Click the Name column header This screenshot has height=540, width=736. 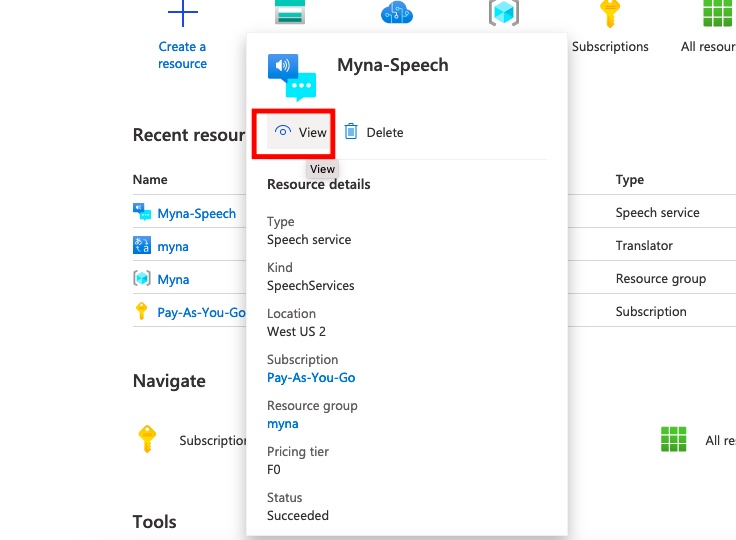click(150, 179)
